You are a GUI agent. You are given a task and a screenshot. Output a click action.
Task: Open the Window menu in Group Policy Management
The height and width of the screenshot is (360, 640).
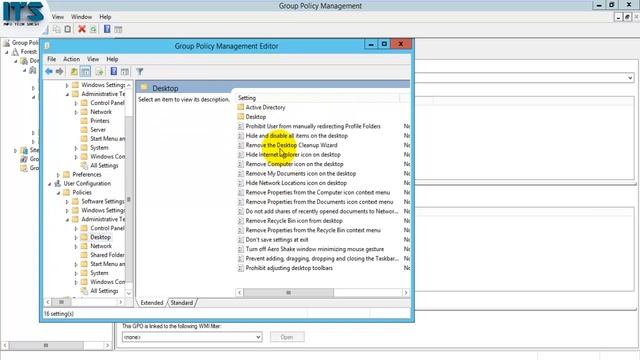tap(81, 17)
